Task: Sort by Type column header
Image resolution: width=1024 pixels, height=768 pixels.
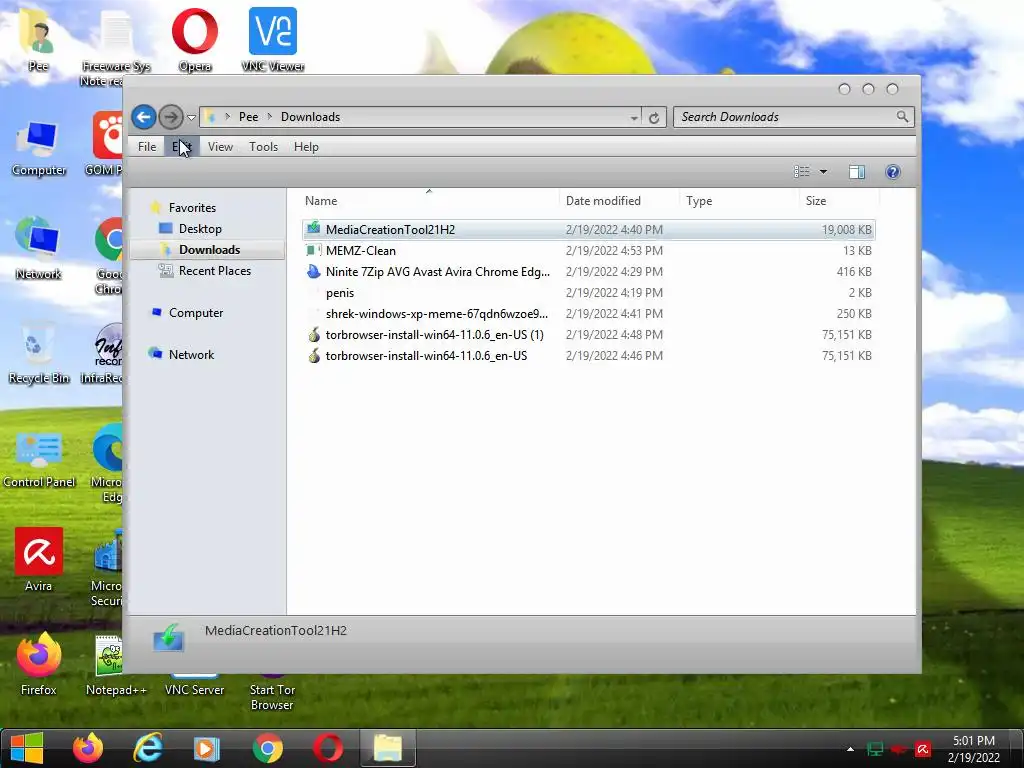Action: point(739,201)
